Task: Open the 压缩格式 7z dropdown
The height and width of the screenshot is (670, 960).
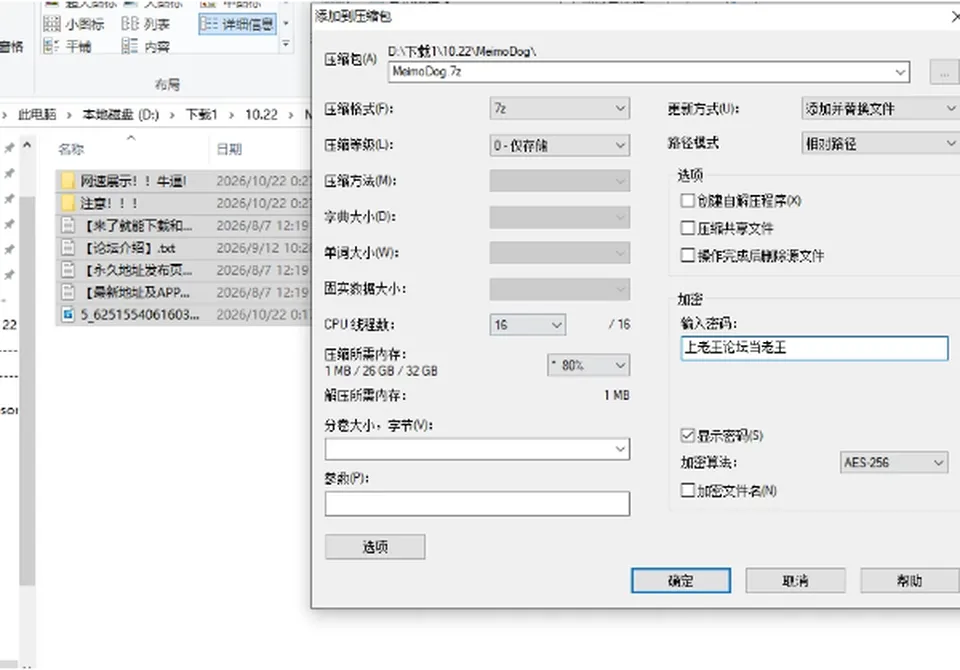Action: click(560, 109)
